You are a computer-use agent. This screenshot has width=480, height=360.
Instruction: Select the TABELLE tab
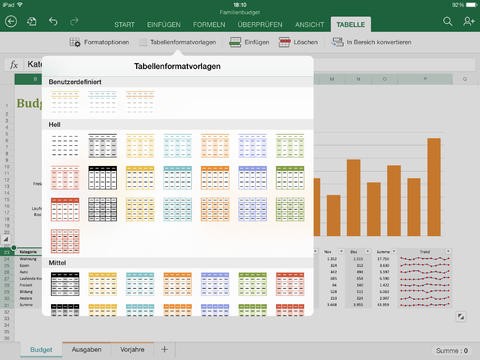[351, 24]
